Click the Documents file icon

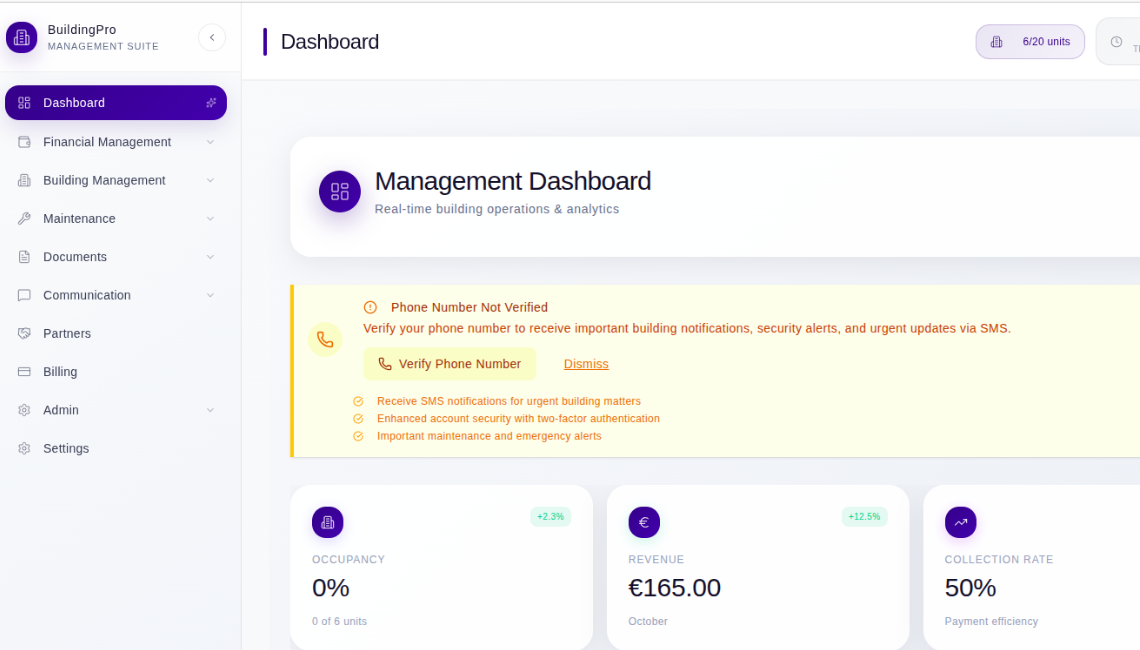coord(23,256)
